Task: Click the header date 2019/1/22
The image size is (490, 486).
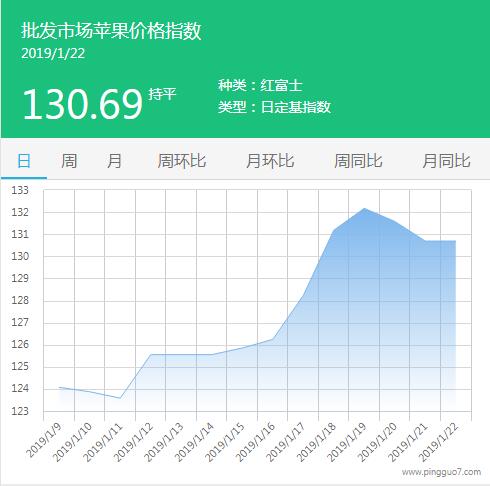Action: point(53,53)
